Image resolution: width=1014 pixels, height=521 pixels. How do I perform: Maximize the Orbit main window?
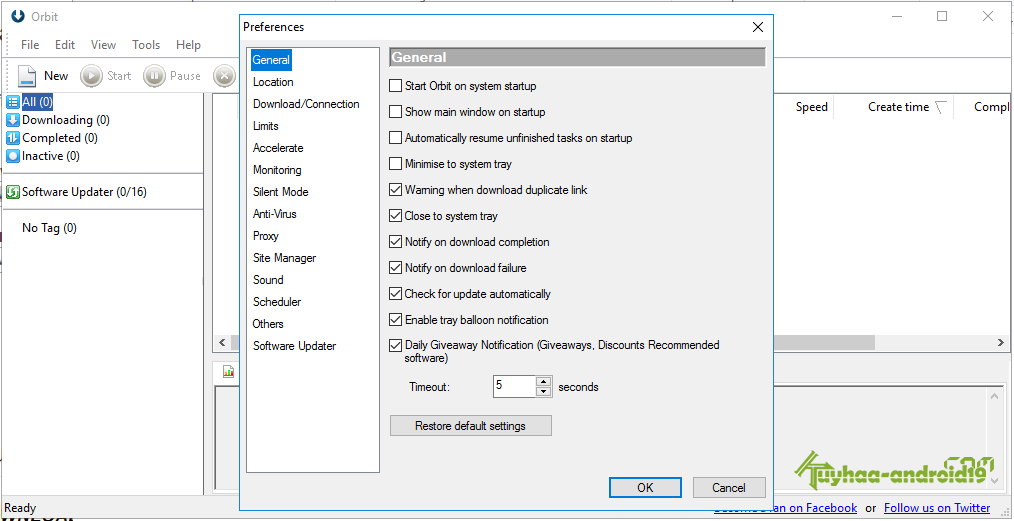pos(942,16)
